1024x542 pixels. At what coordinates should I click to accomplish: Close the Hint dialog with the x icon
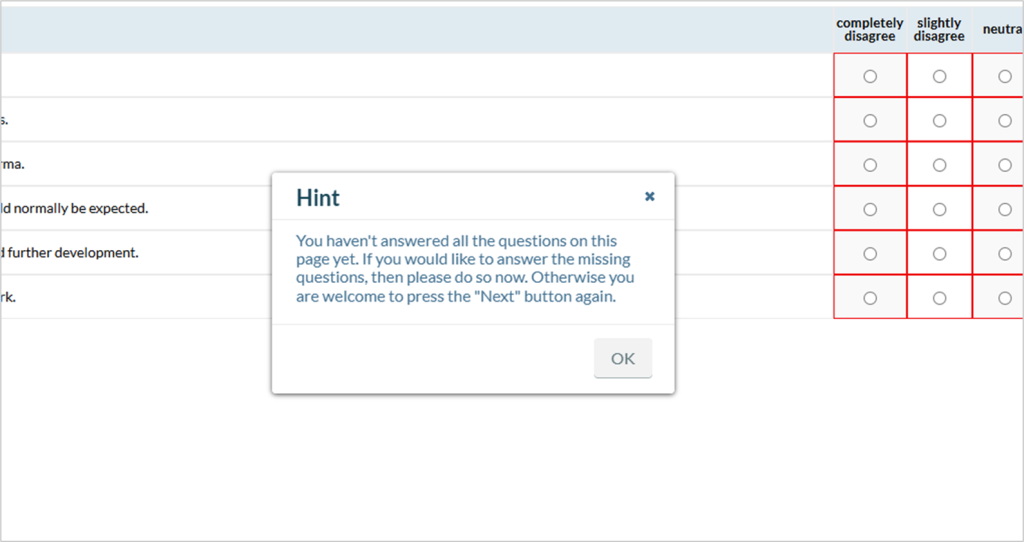[649, 197]
